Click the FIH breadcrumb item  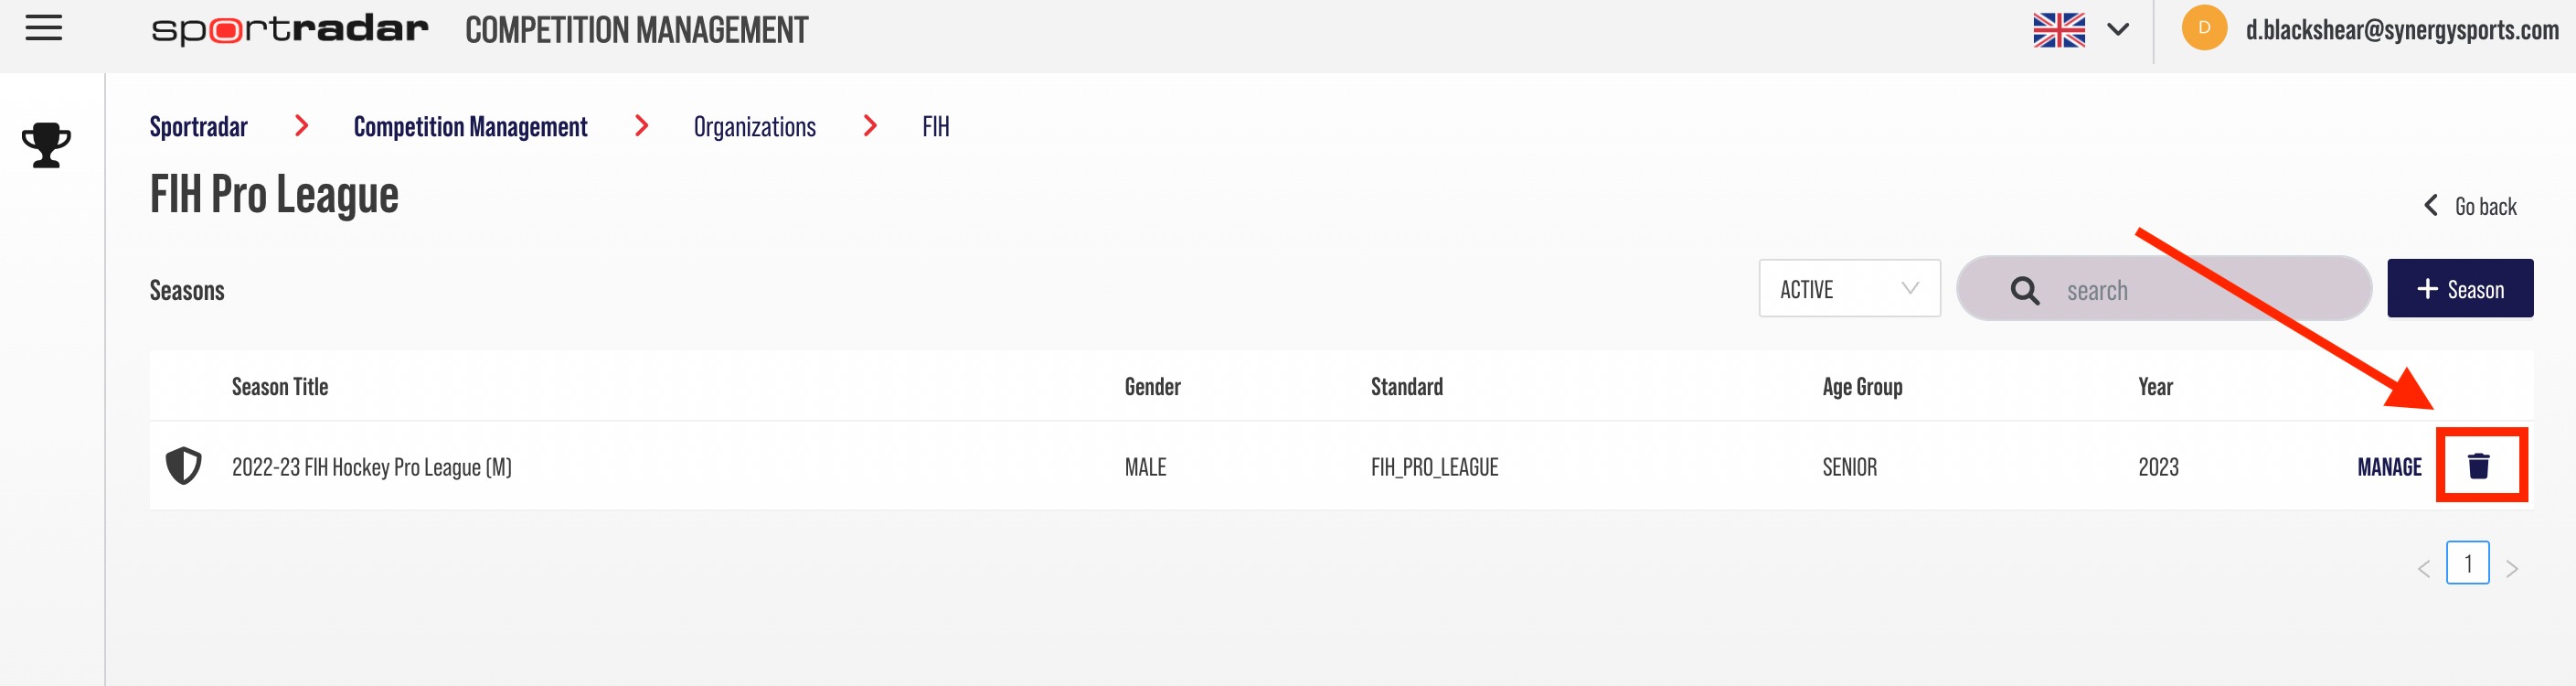935,127
